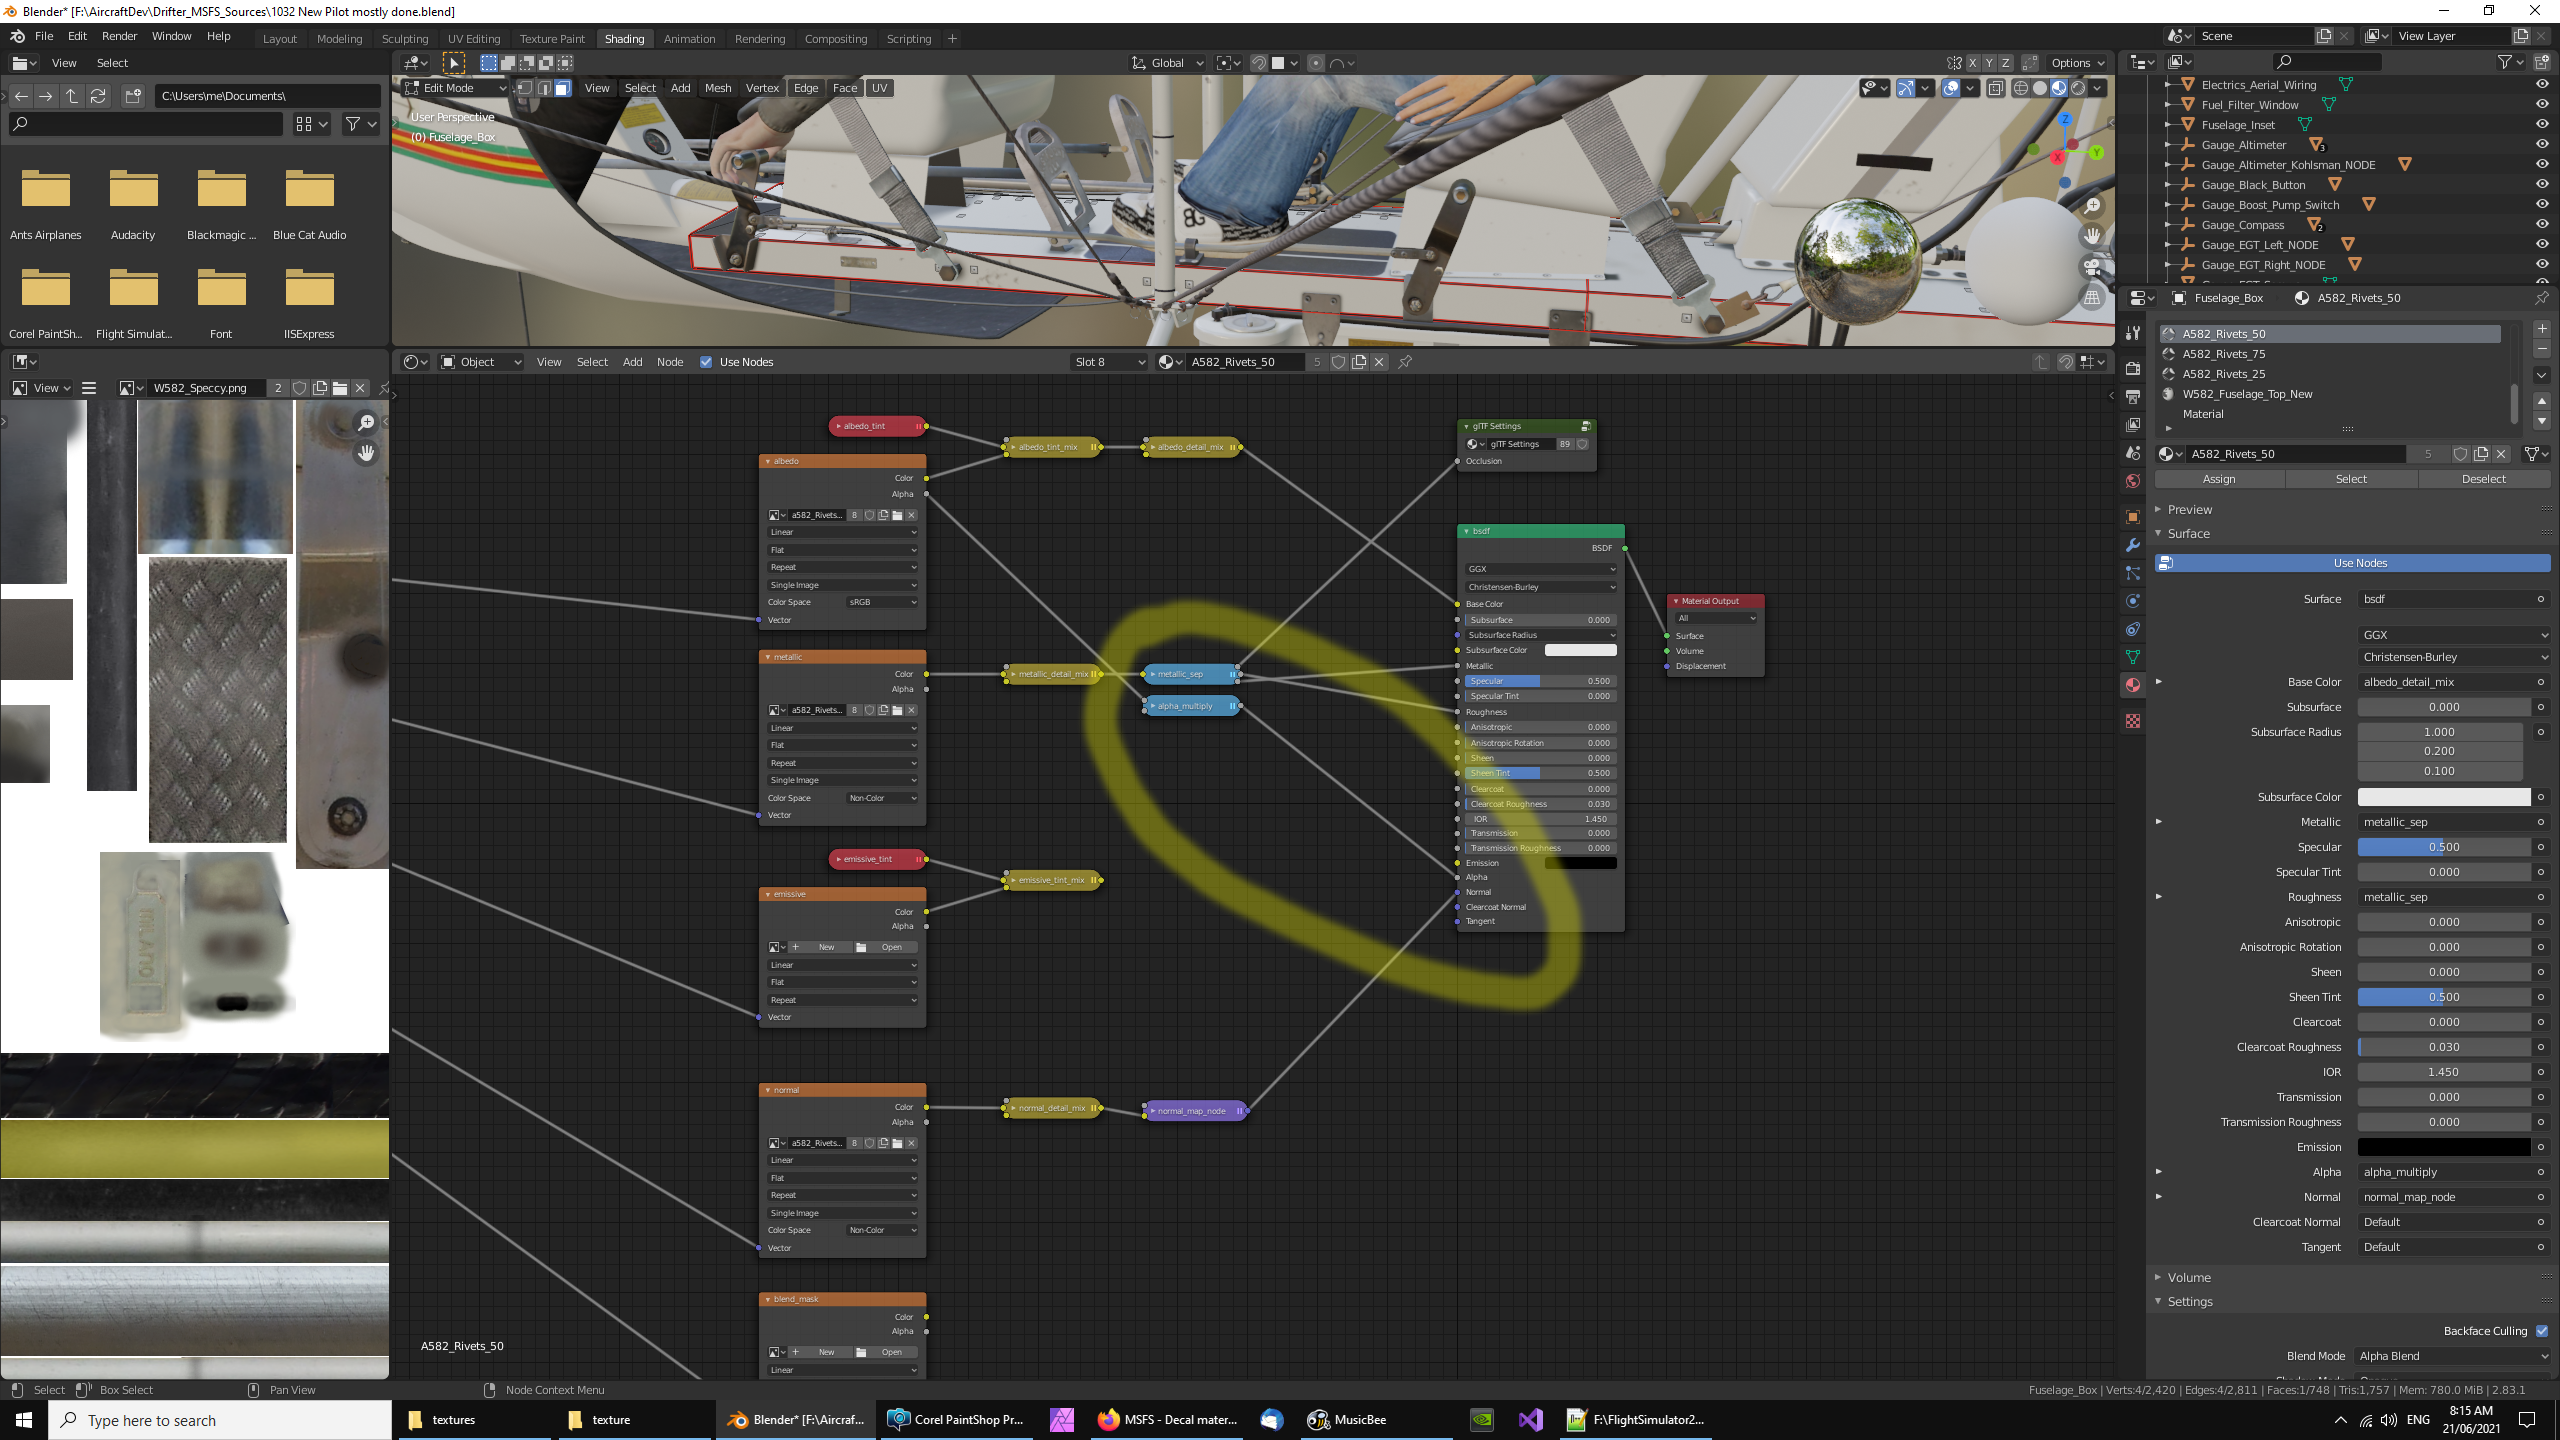Toggle X axis mirror

1973,63
